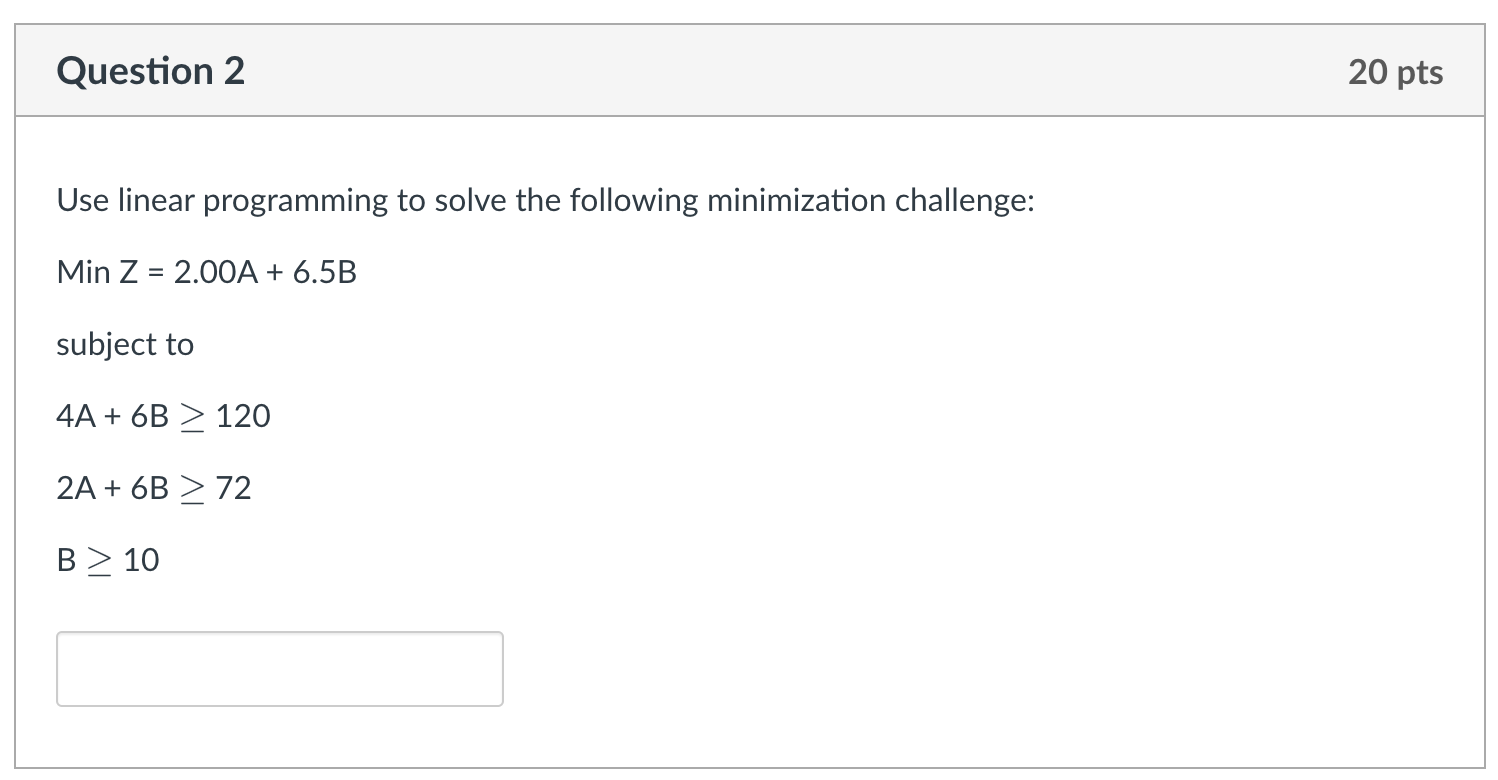
Task: Click the 4A + 6B constraint line
Action: point(163,416)
